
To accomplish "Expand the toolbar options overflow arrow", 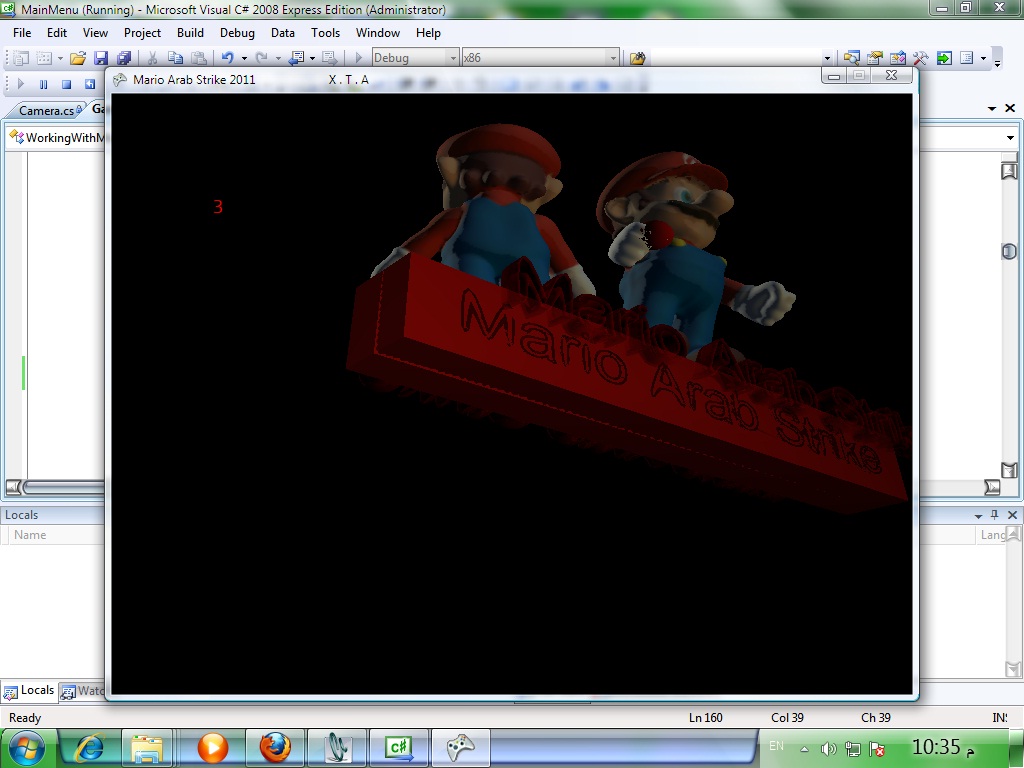I will [x=997, y=63].
